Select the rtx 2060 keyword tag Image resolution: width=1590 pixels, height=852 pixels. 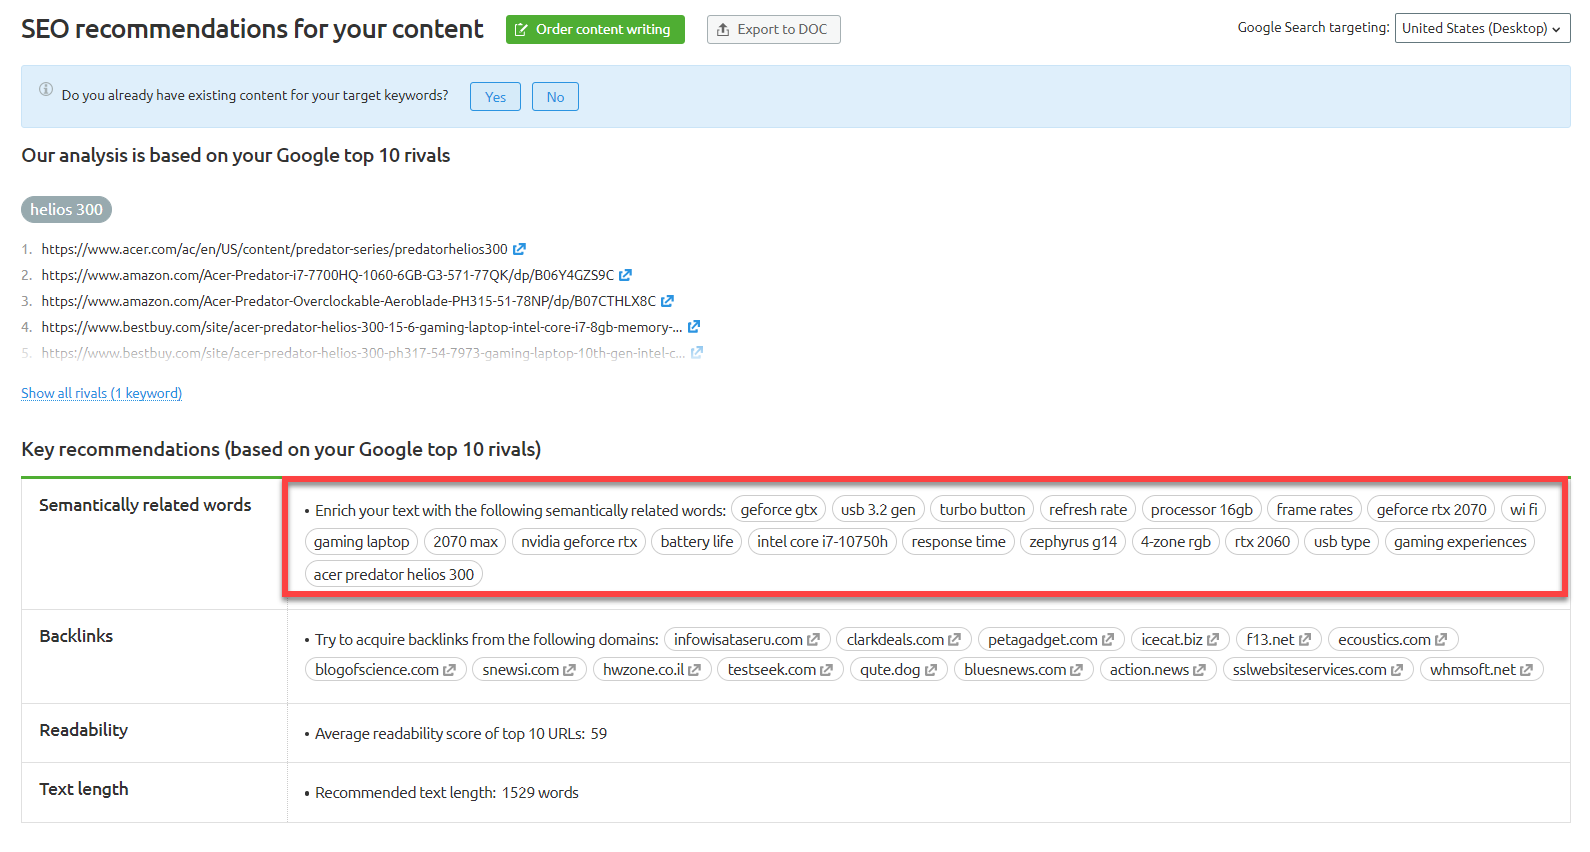pyautogui.click(x=1262, y=542)
